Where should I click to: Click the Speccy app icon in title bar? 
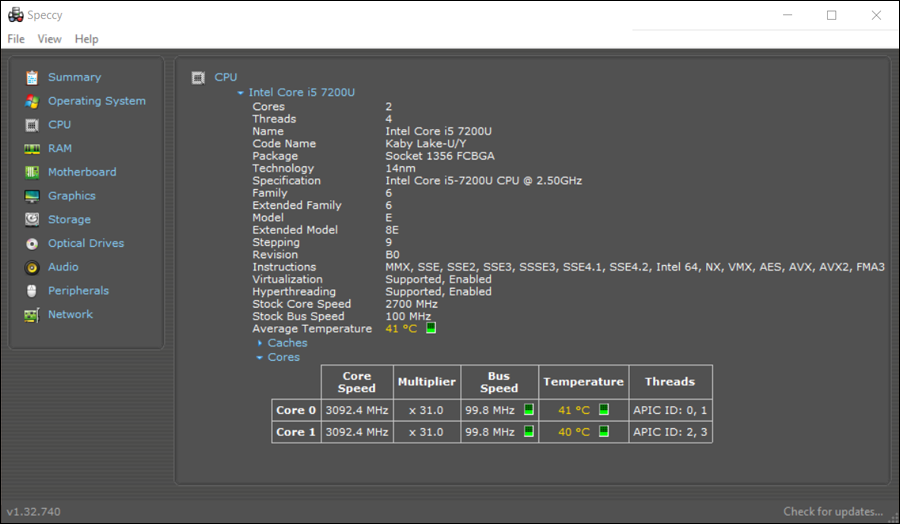[15, 15]
